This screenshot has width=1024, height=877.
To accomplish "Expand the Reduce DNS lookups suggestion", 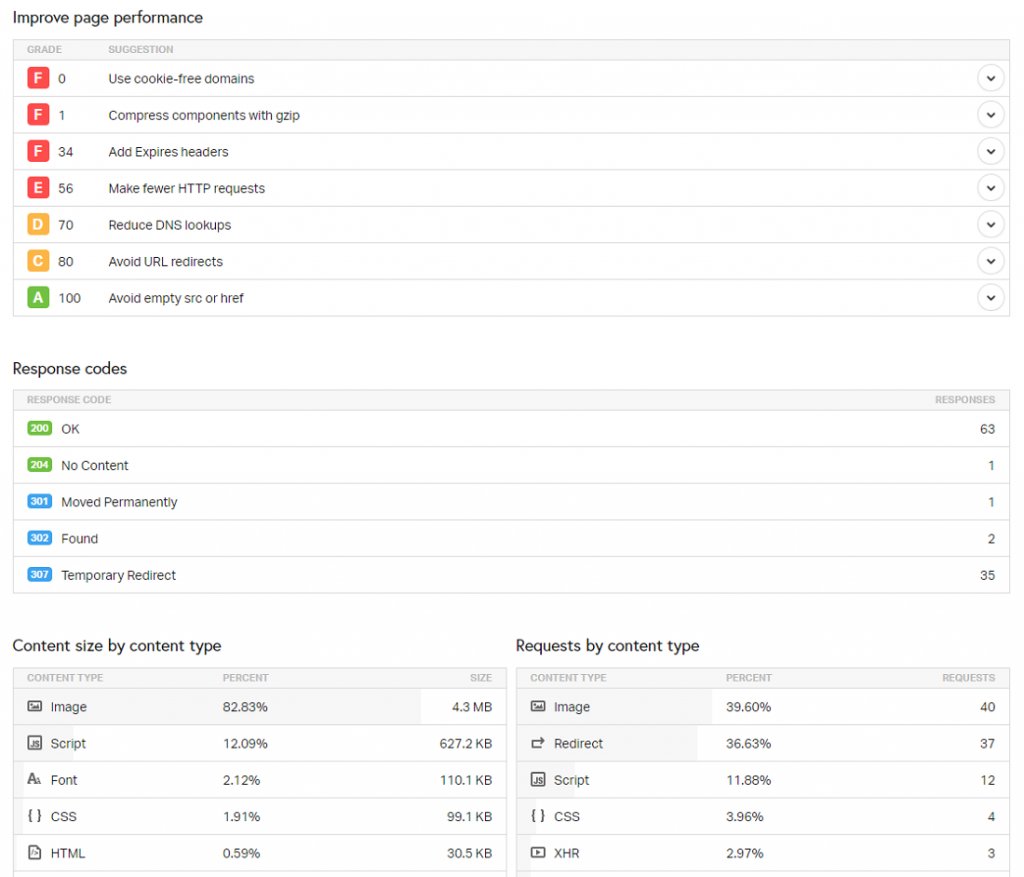I will click(991, 224).
